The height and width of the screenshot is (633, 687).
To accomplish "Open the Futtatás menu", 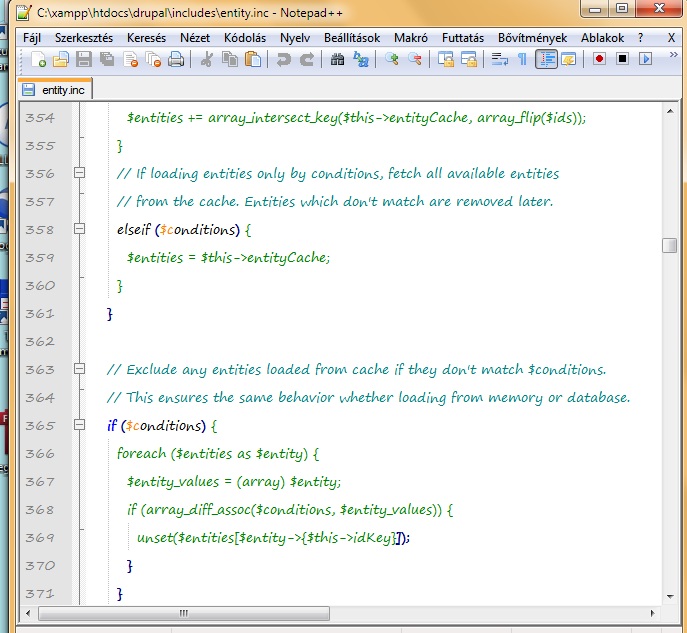I will [463, 38].
